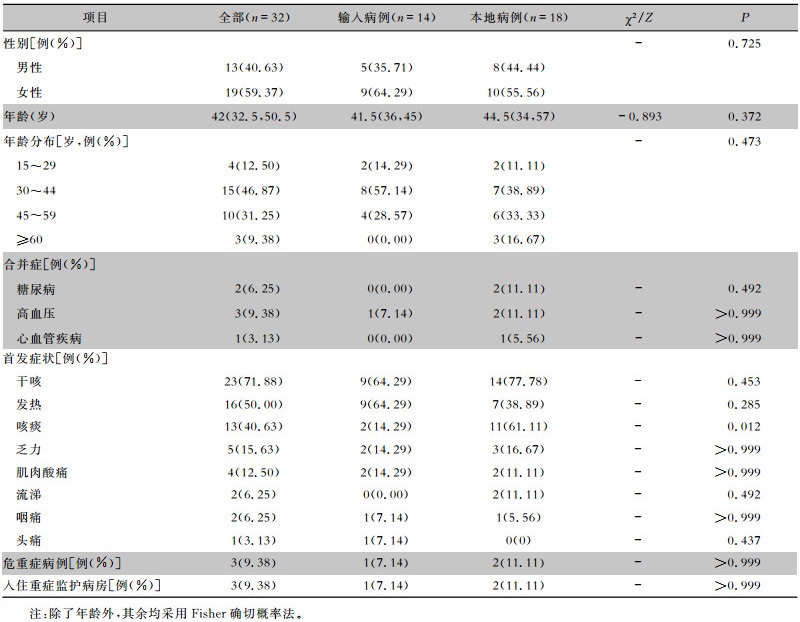The width and height of the screenshot is (800, 622).
Task: Select the P column header
Action: point(745,17)
